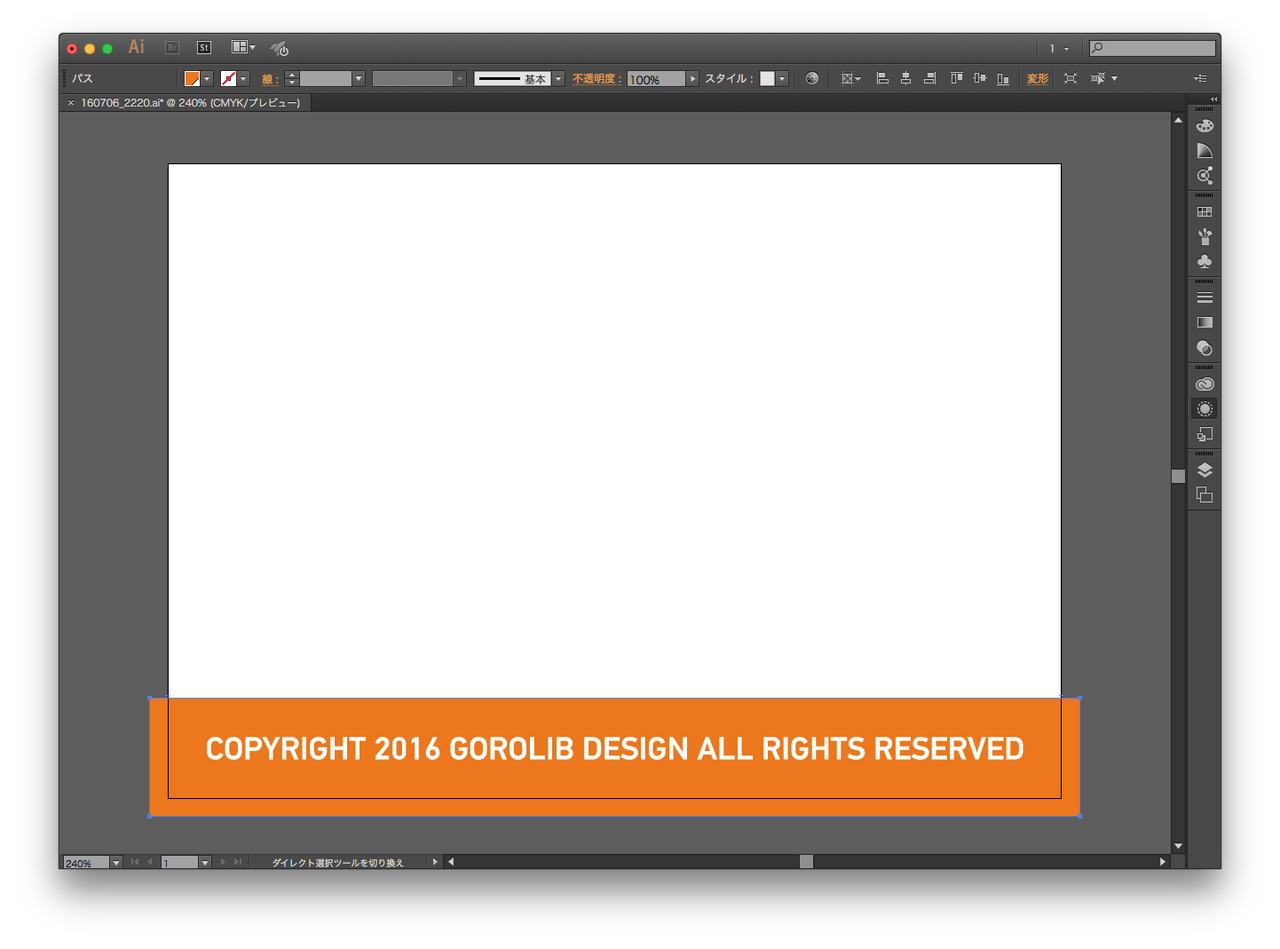
Task: Open the artboard number dropdown
Action: (205, 862)
